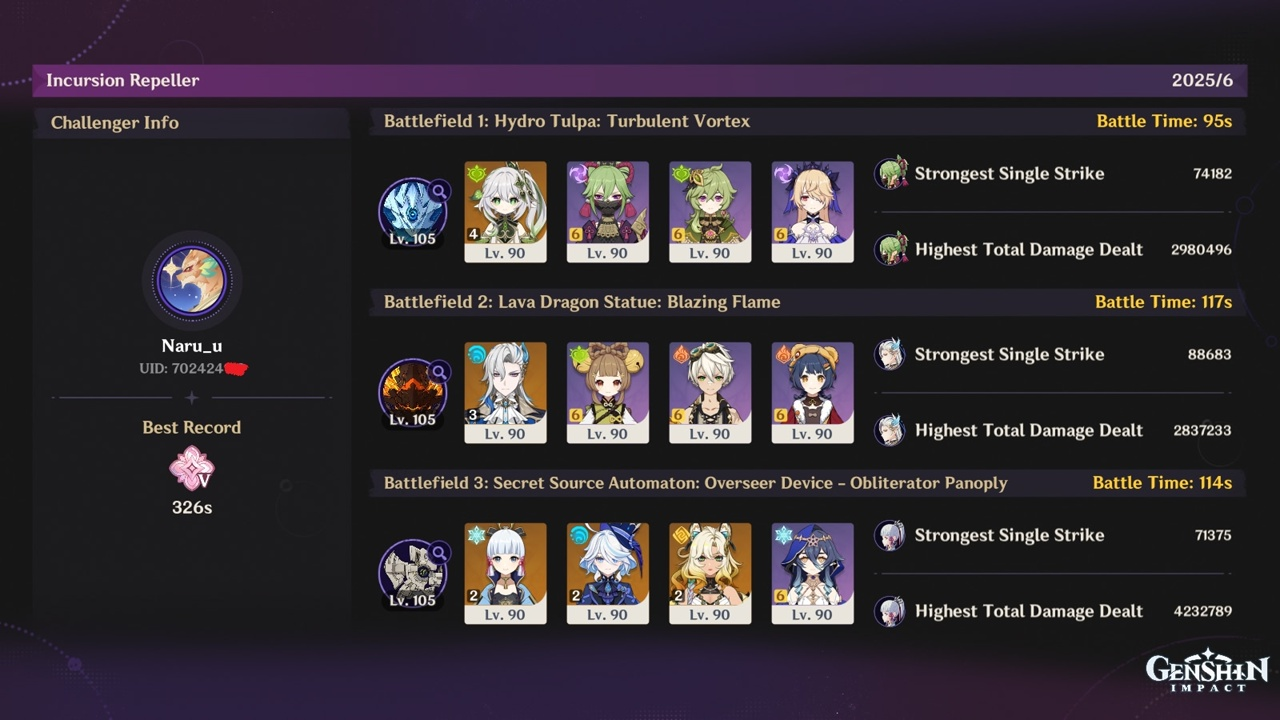This screenshot has width=1280, height=720.
Task: Click the Battlefield 3 Secret Source Automaton header
Action: pos(808,483)
